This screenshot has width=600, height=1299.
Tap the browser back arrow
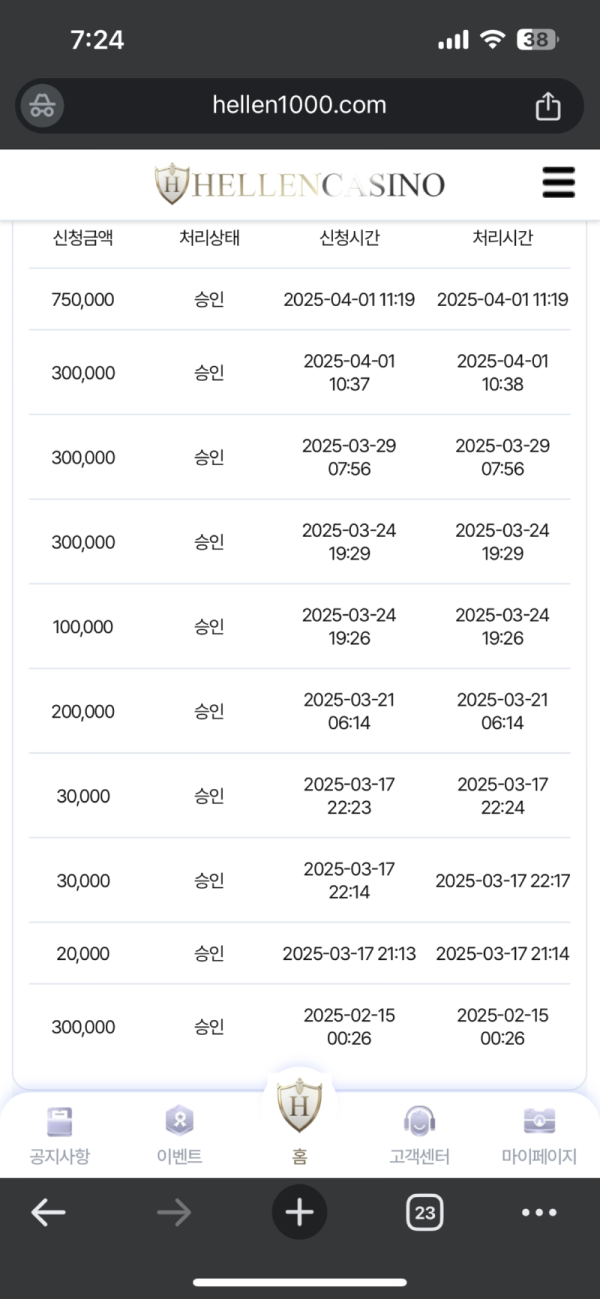tap(48, 1213)
